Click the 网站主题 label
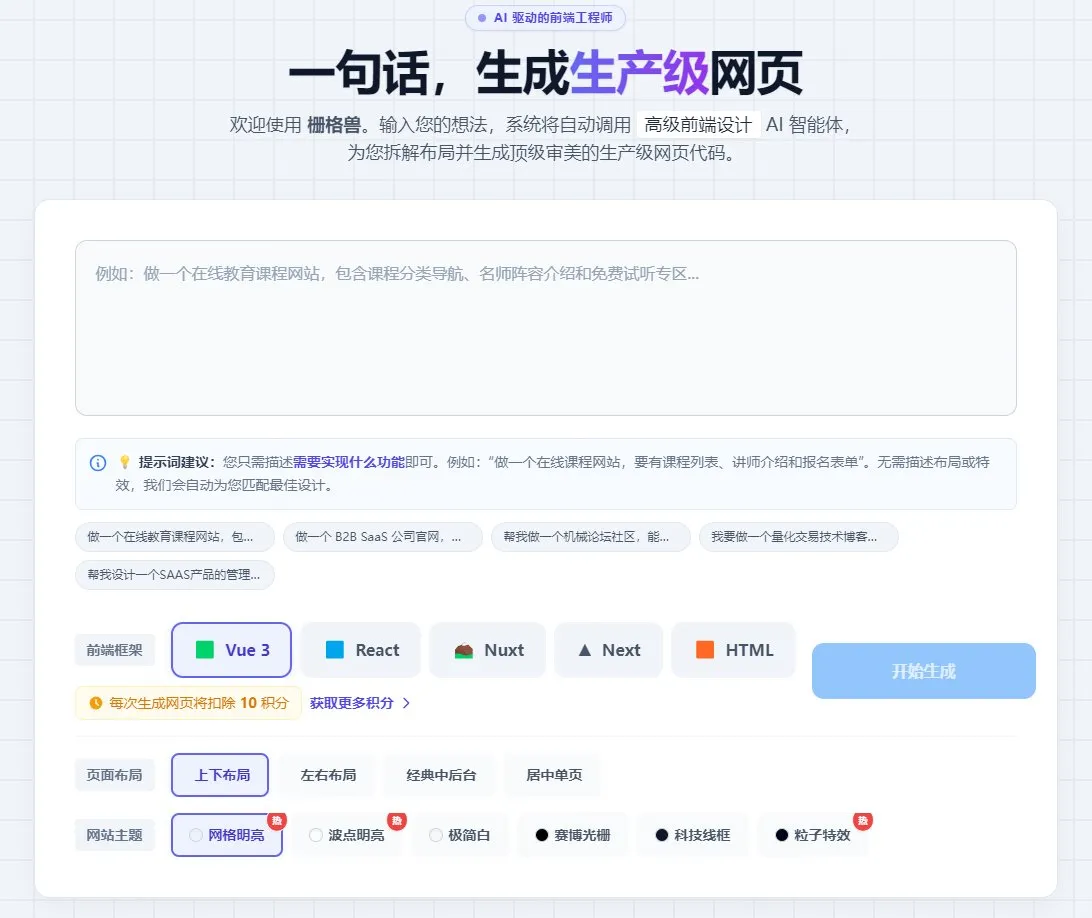 click(114, 834)
